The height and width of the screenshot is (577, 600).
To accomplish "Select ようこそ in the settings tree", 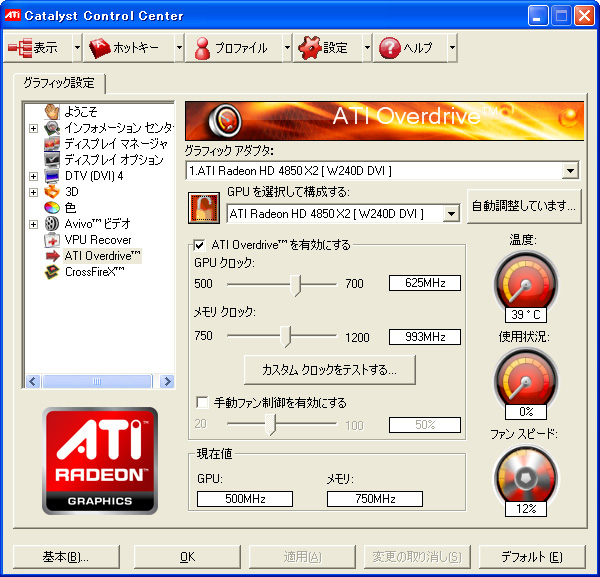I will pyautogui.click(x=81, y=111).
